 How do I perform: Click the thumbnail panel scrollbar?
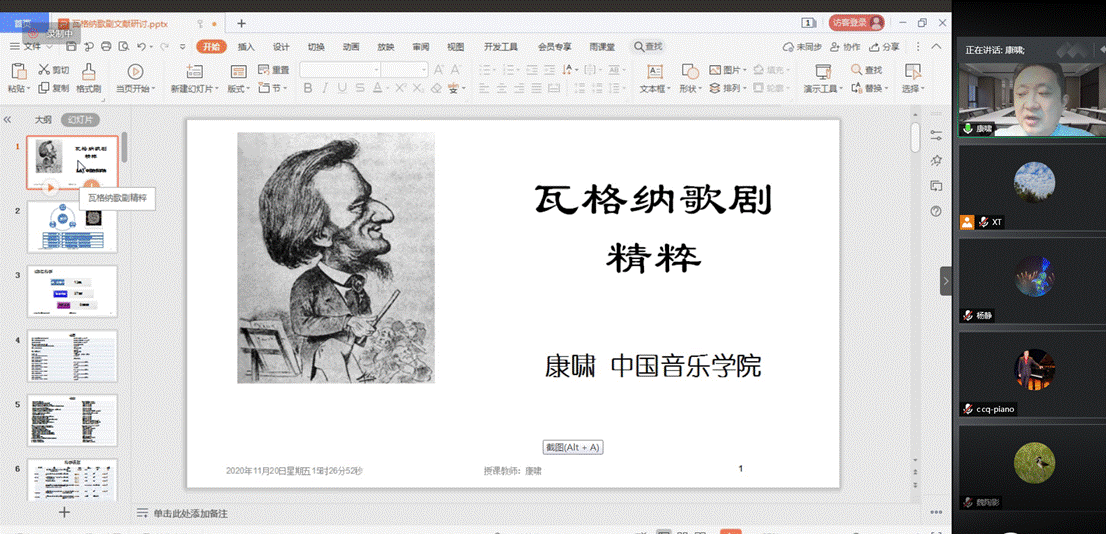[x=125, y=147]
